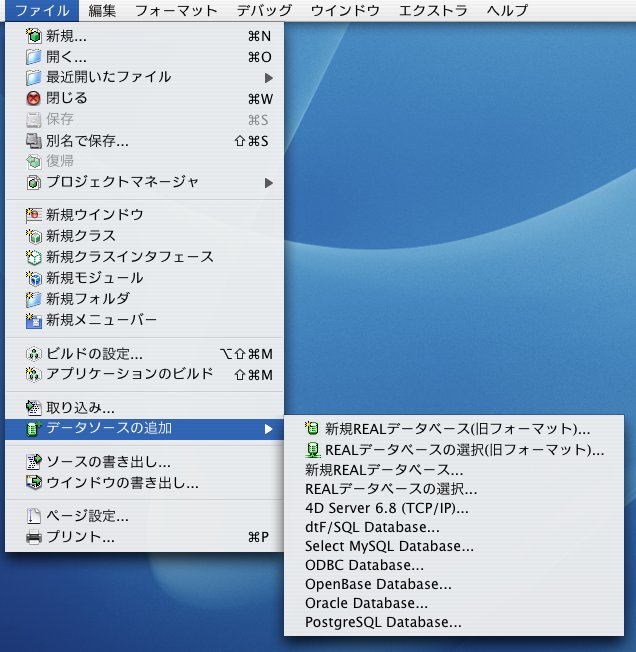
Task: Click the データソースの追加 submenu arrow
Action: point(269,429)
